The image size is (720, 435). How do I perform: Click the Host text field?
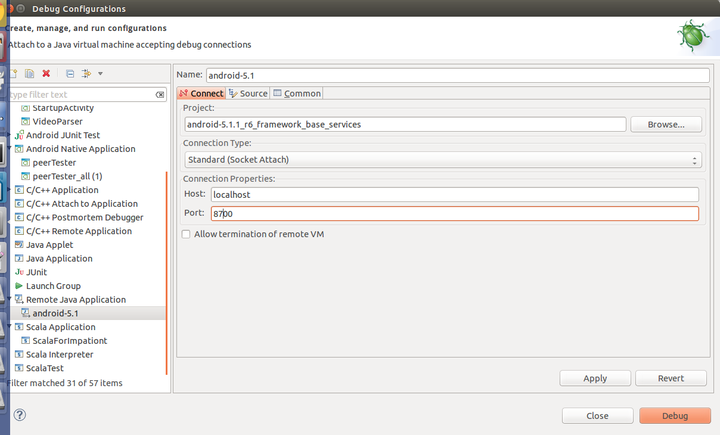(453, 194)
